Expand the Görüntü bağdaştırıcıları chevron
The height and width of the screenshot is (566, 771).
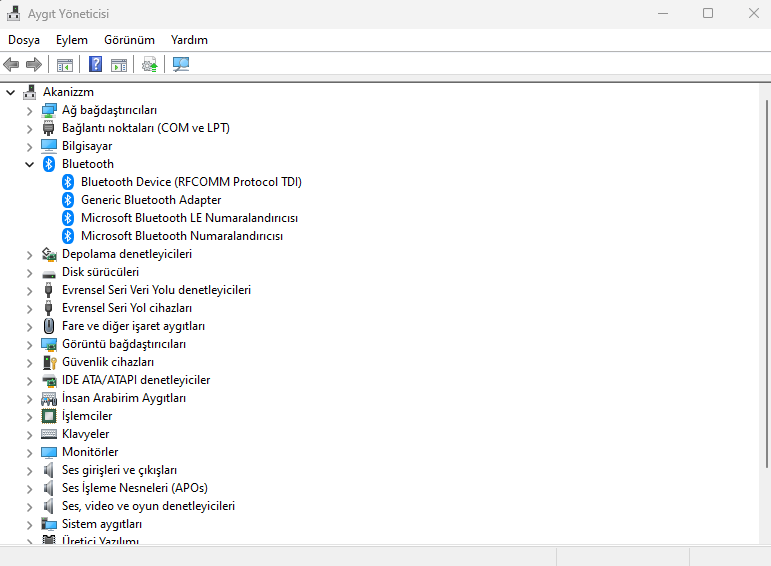coord(30,344)
